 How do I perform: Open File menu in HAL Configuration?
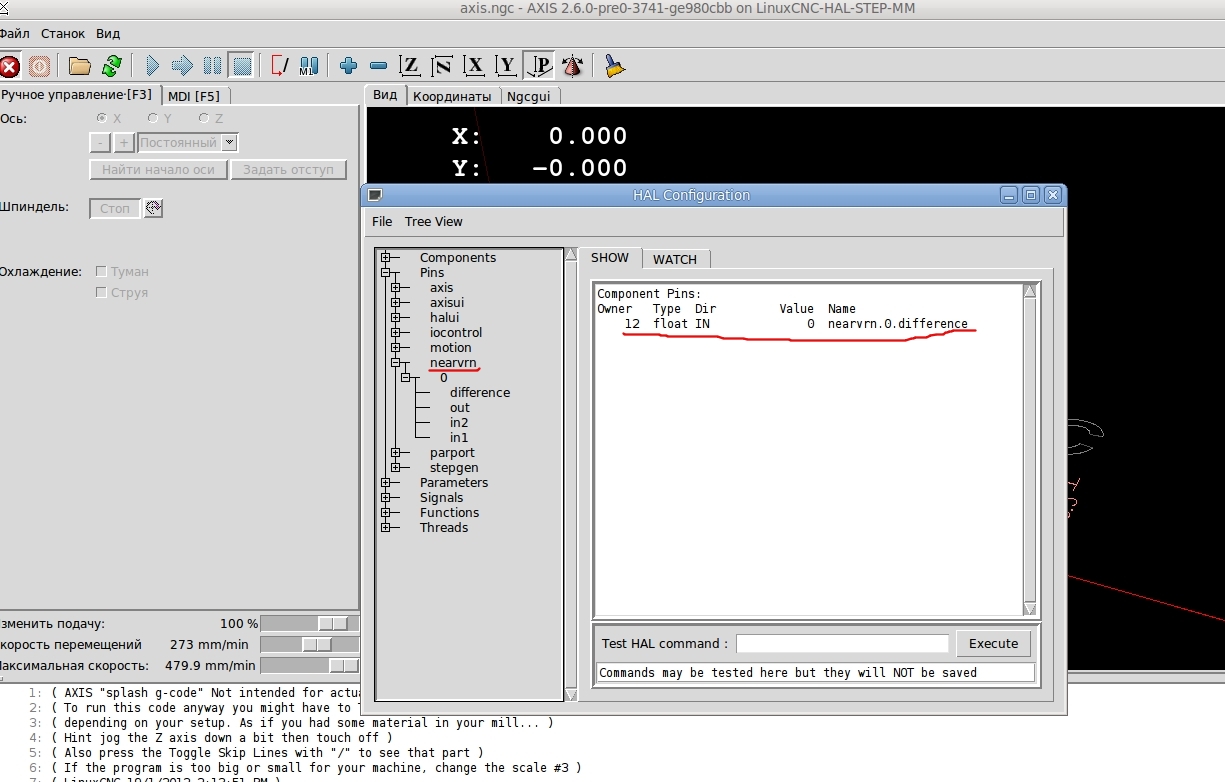tap(382, 222)
